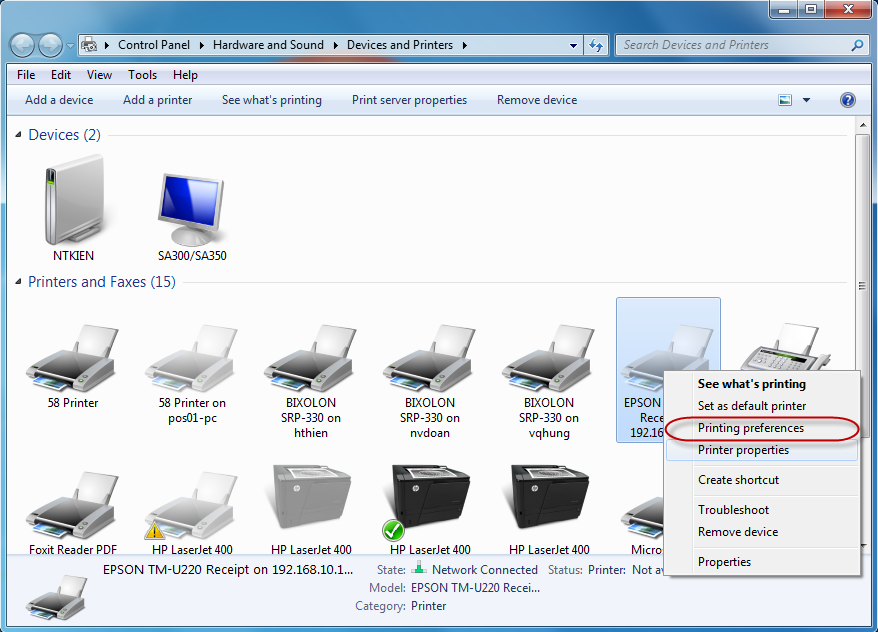
Task: Choose Properties at bottom of context menu
Action: pyautogui.click(x=762, y=562)
